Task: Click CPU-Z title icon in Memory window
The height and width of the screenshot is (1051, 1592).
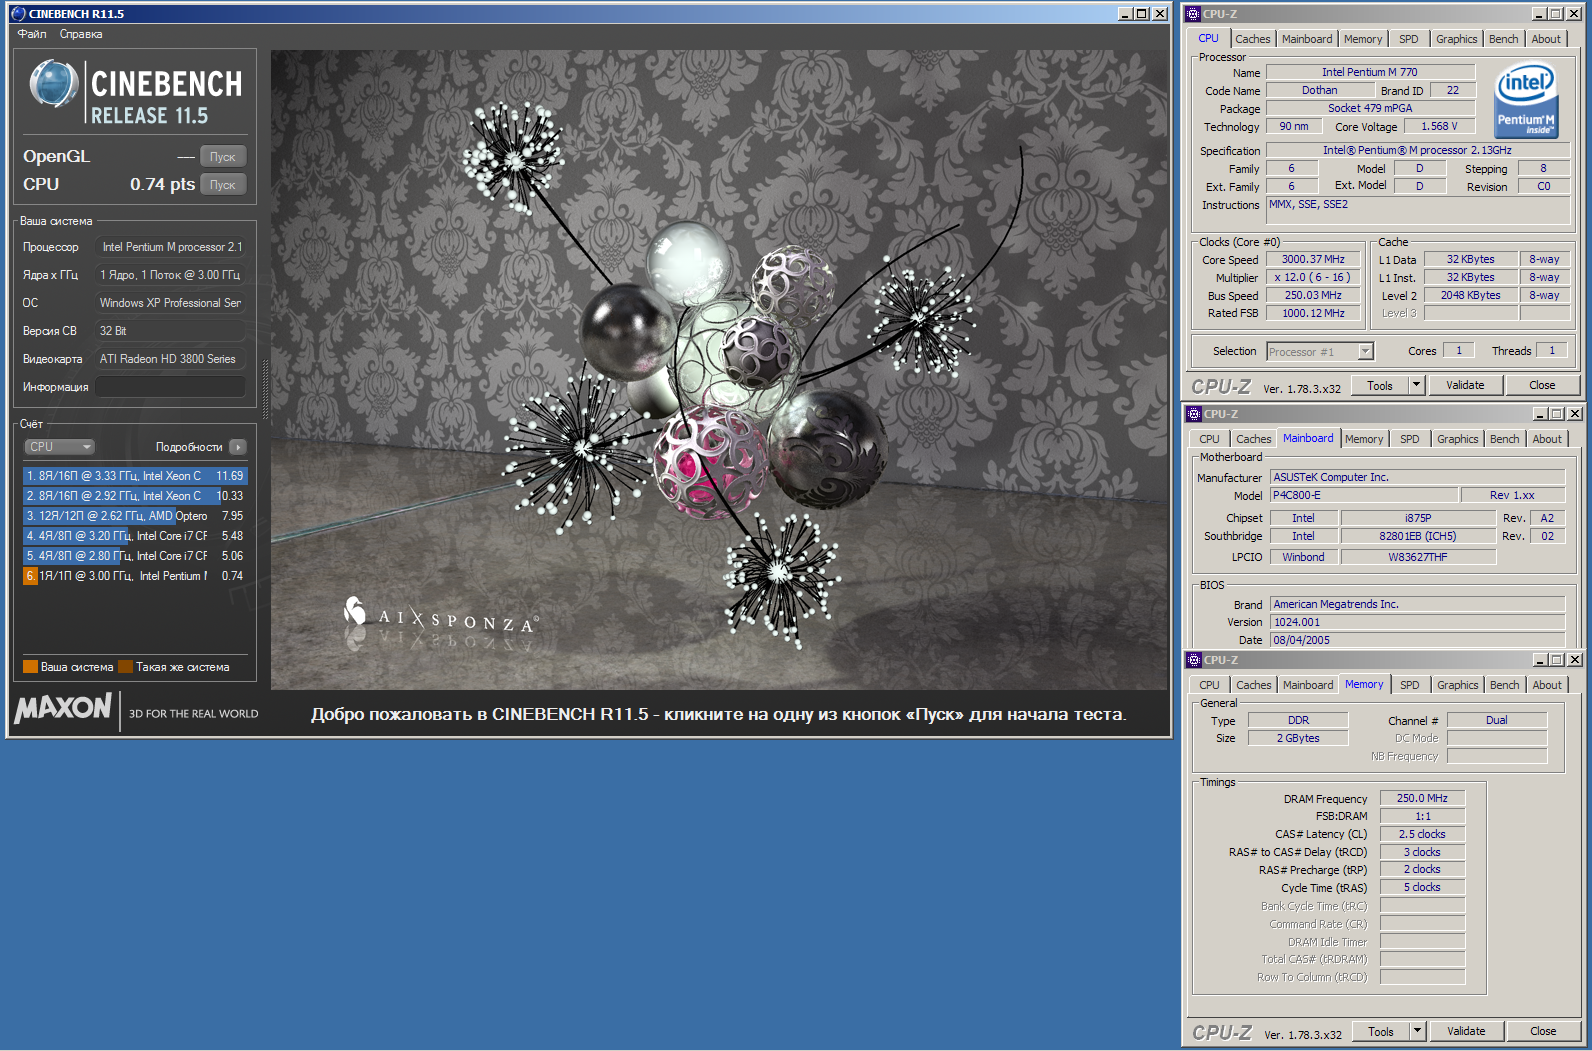Action: (x=1193, y=660)
